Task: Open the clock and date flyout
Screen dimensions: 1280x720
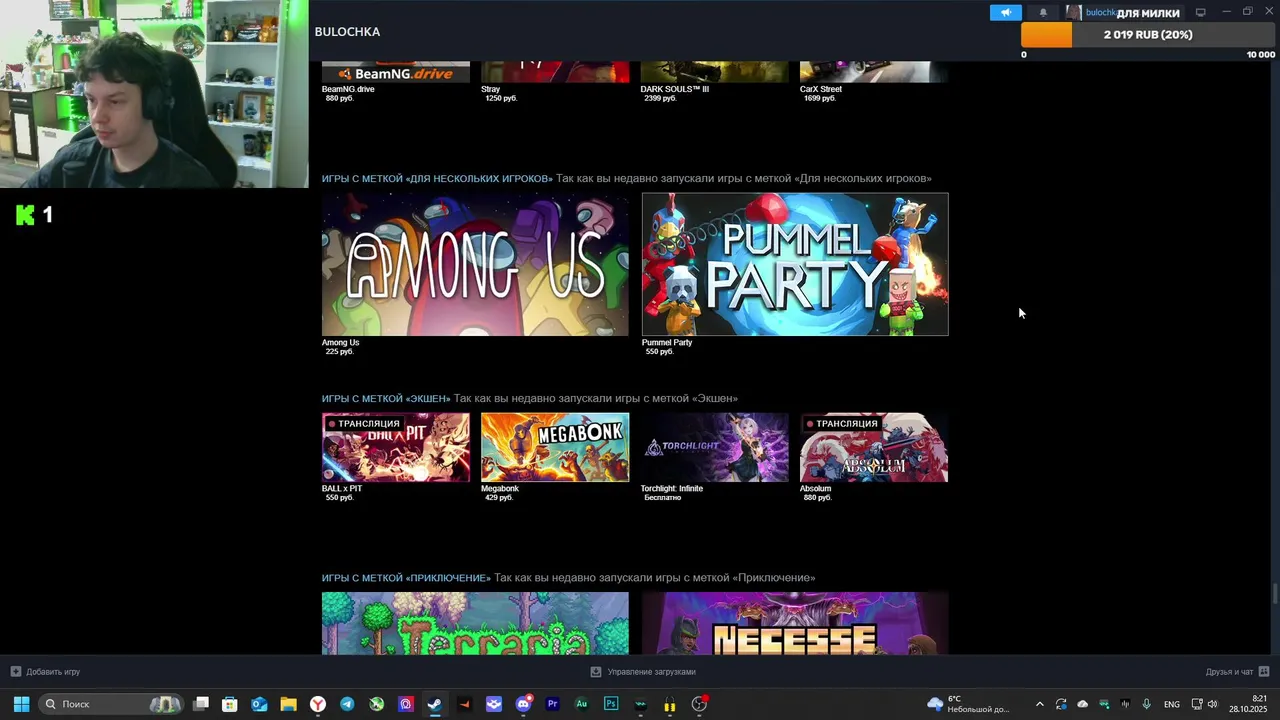Action: click(x=1249, y=704)
